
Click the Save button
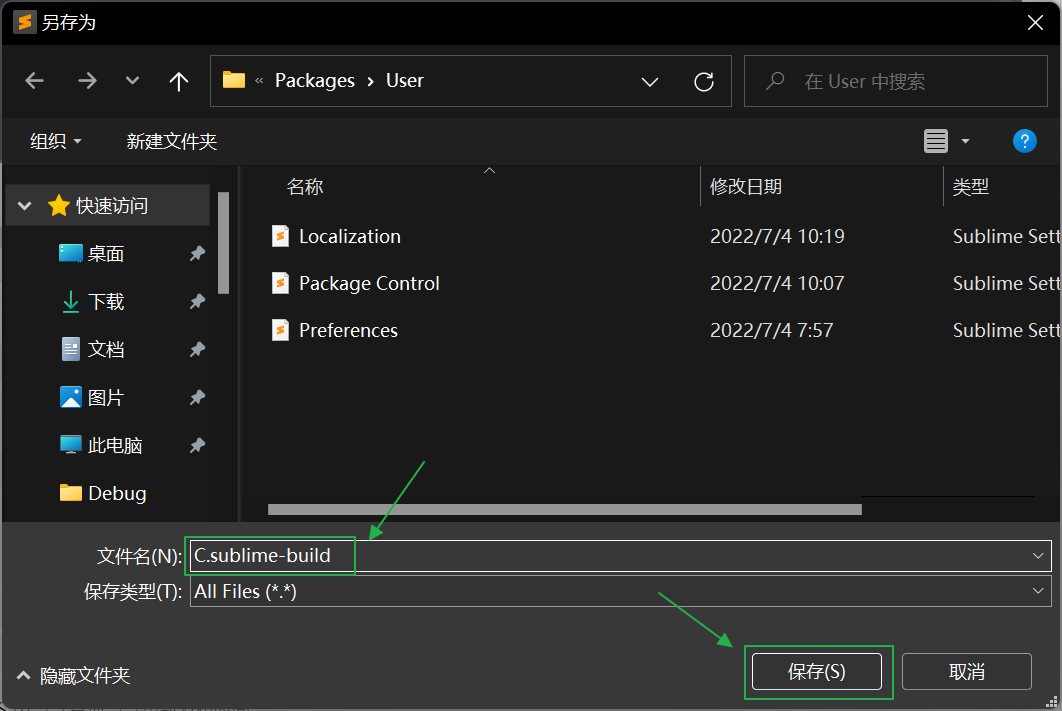point(816,672)
